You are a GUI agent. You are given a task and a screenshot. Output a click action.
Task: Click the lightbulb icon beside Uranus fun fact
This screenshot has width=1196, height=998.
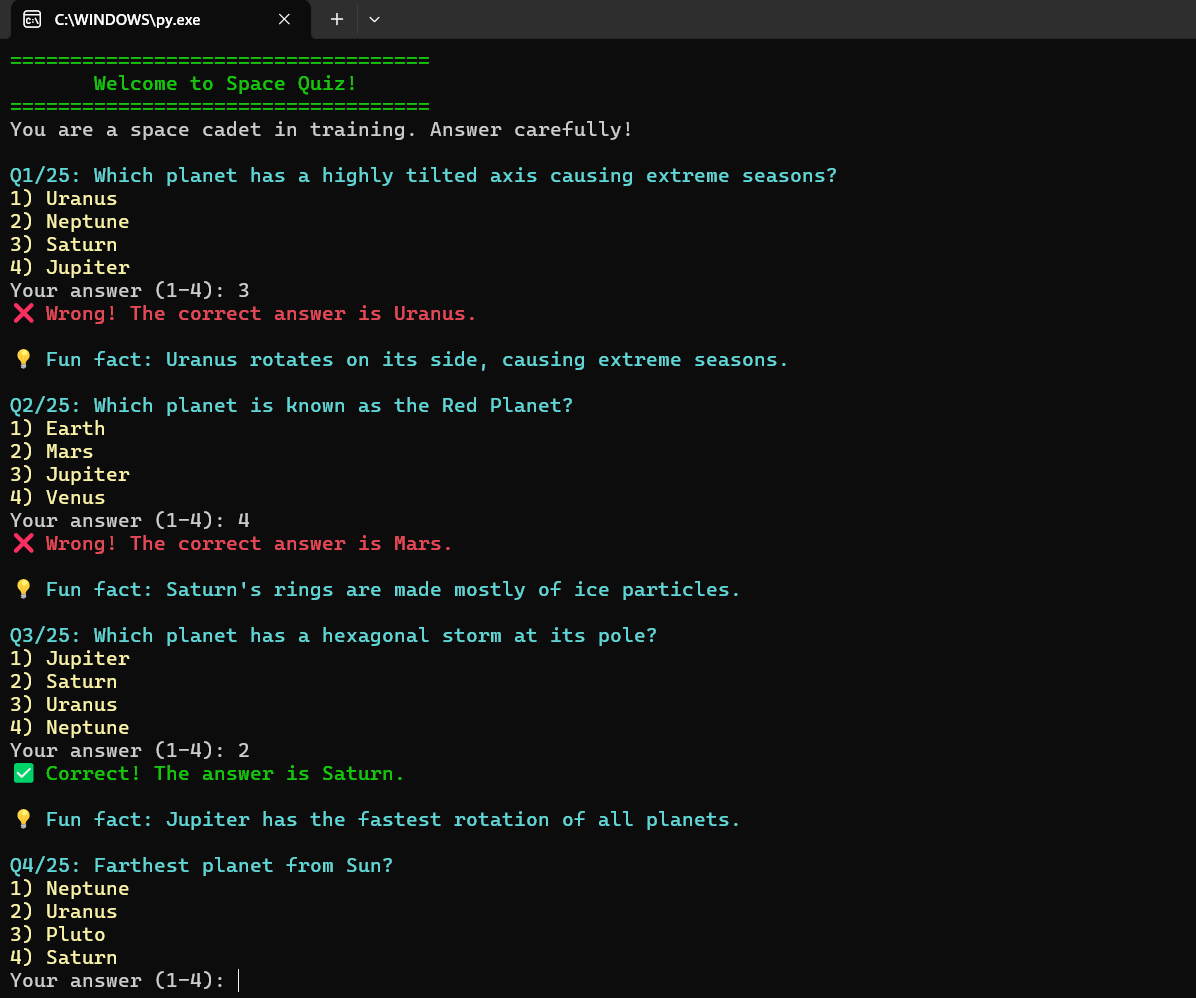point(24,359)
